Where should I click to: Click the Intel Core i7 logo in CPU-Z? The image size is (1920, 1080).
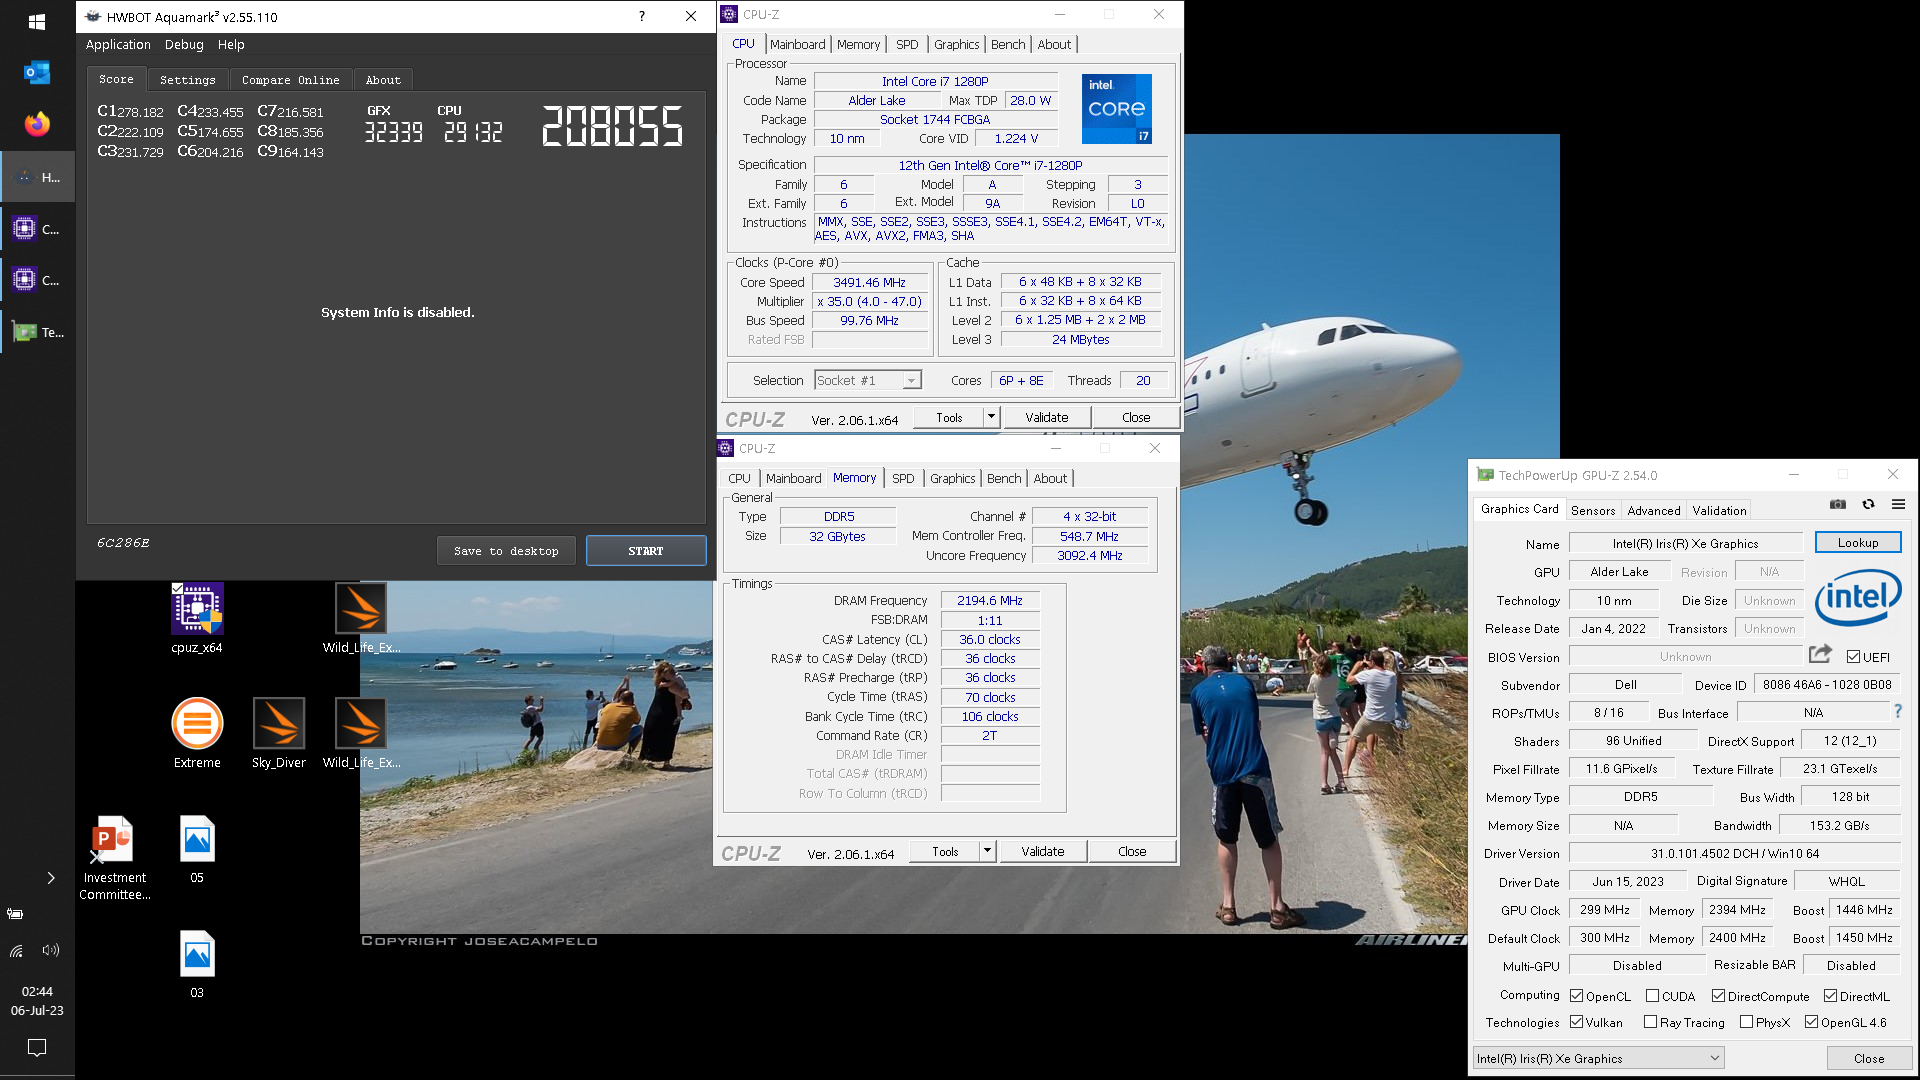click(x=1116, y=108)
